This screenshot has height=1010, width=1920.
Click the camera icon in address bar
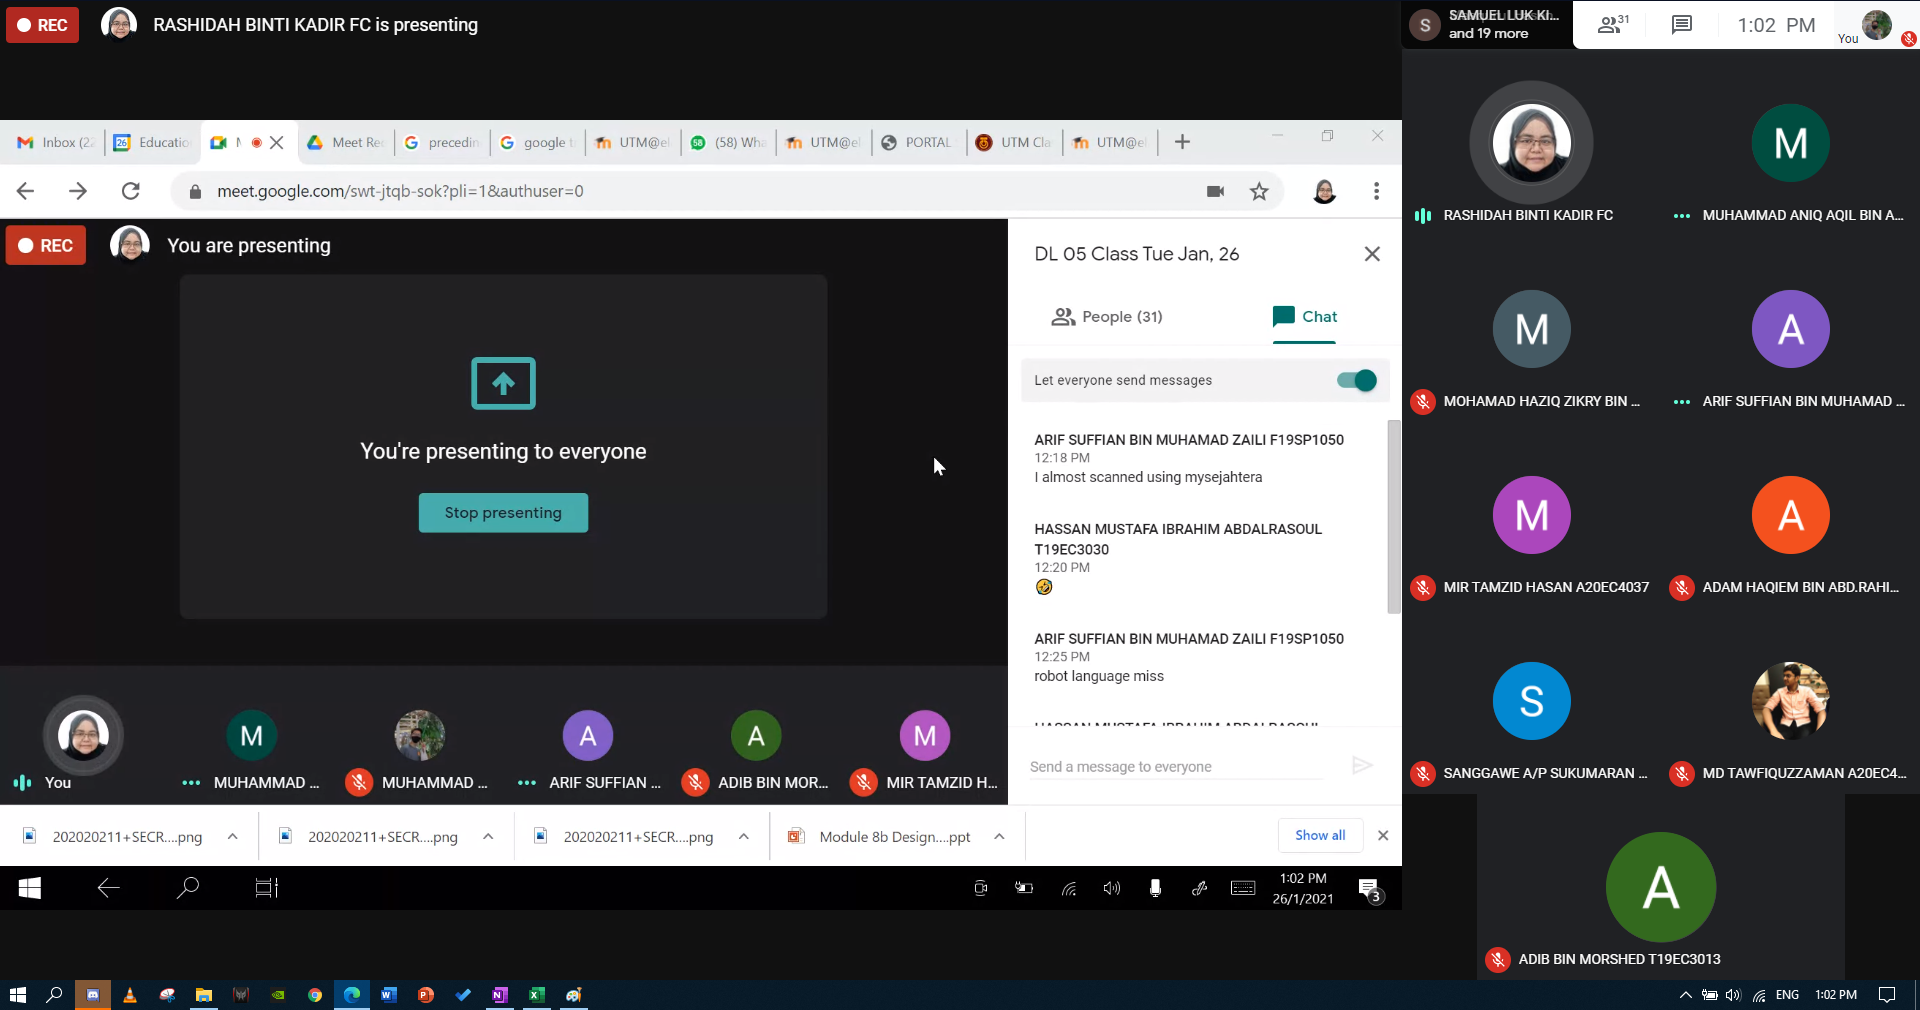1215,191
